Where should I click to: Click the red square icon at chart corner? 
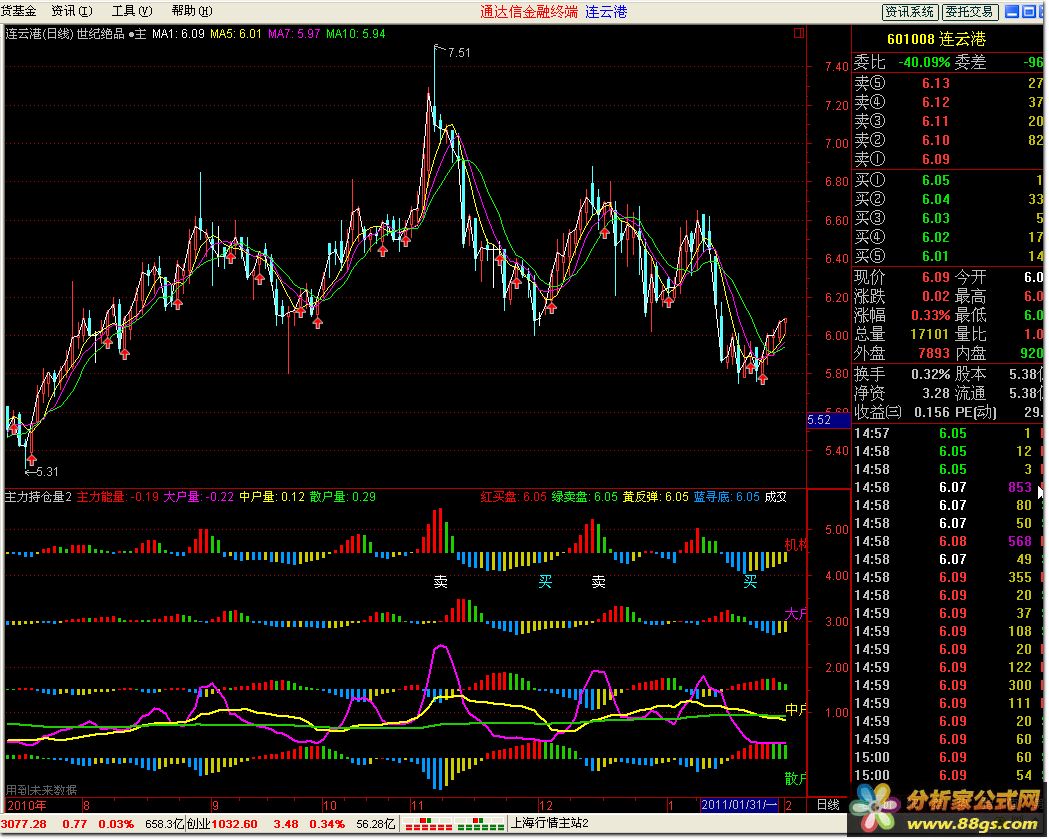[x=798, y=33]
